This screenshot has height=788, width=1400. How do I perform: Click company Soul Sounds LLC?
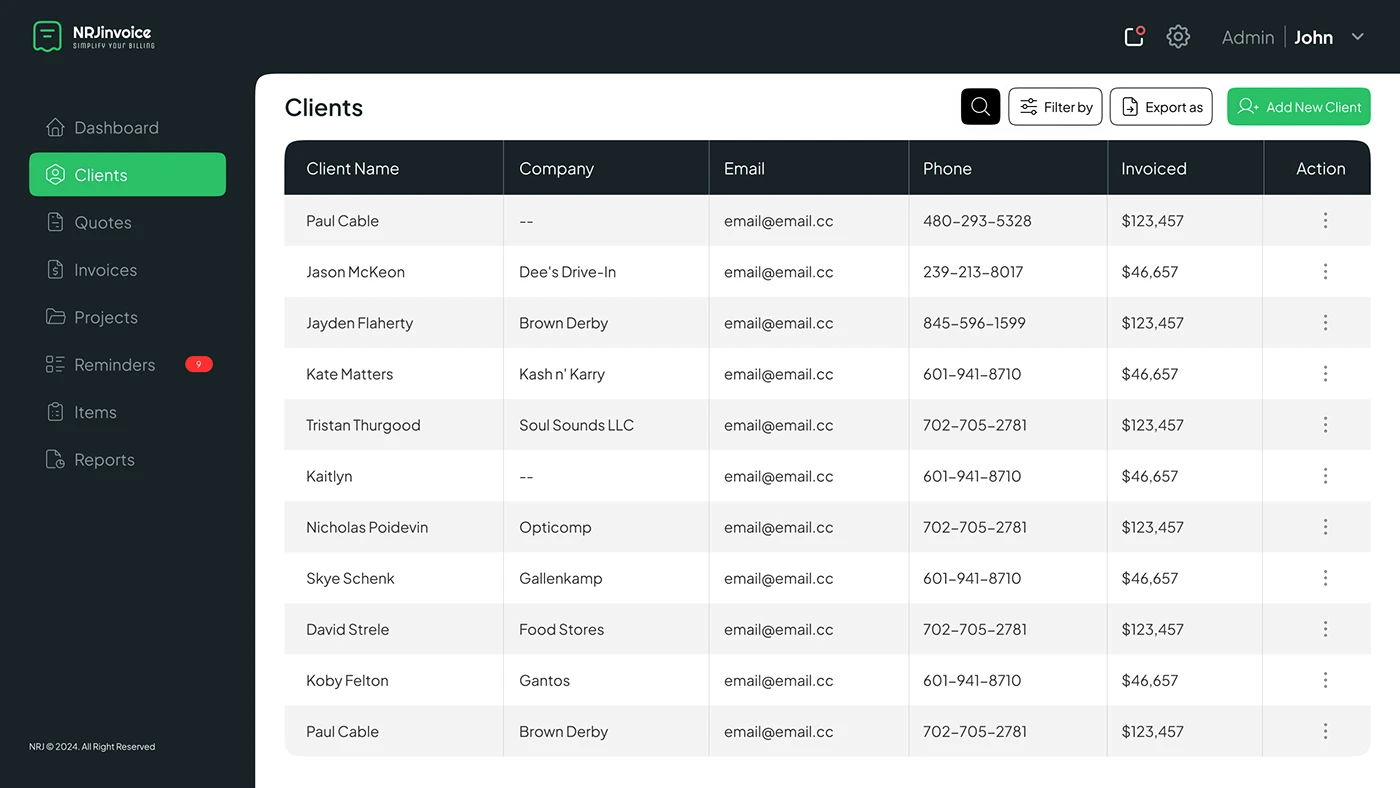576,425
